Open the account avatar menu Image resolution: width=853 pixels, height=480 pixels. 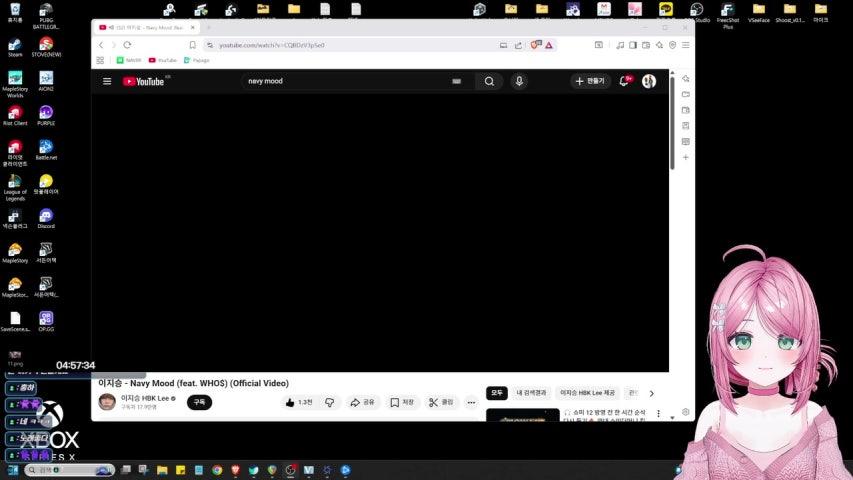tap(649, 81)
